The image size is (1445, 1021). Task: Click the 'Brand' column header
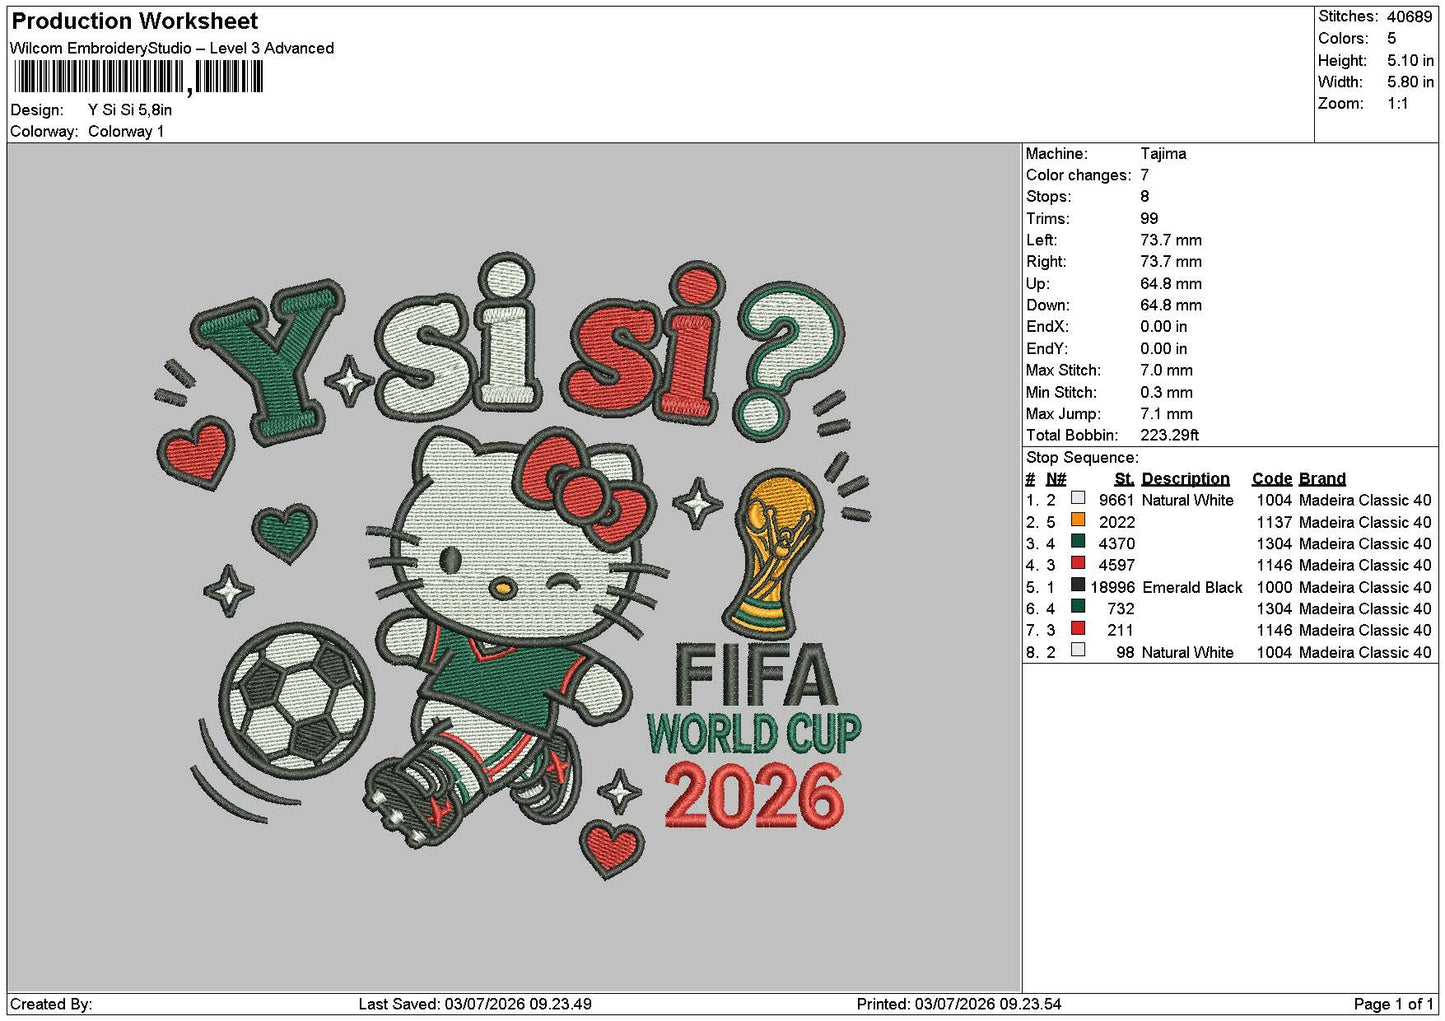(x=1322, y=479)
